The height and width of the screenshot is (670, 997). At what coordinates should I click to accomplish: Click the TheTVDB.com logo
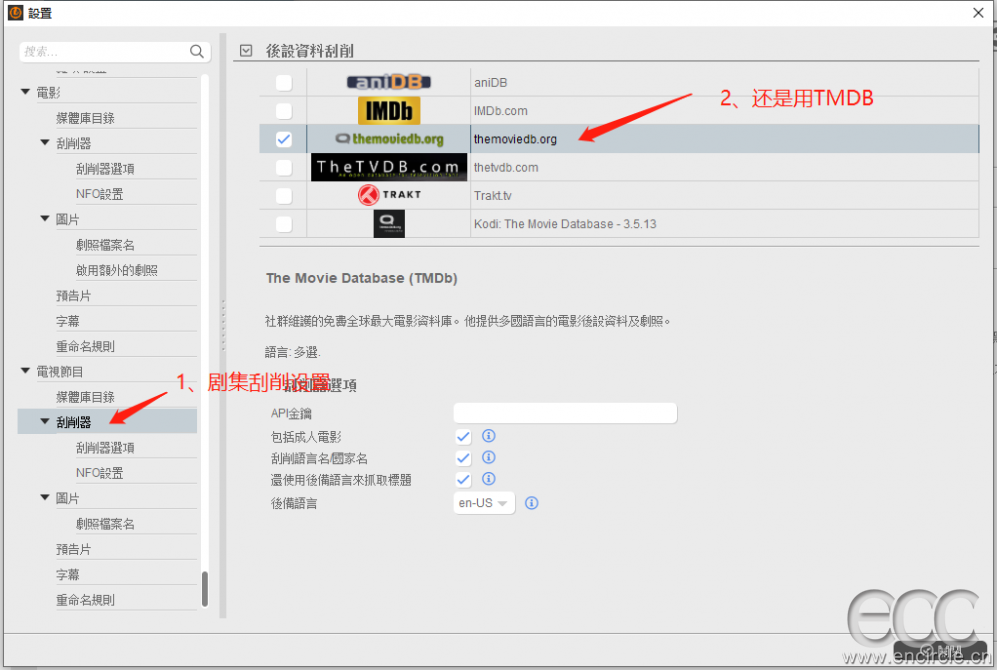388,167
